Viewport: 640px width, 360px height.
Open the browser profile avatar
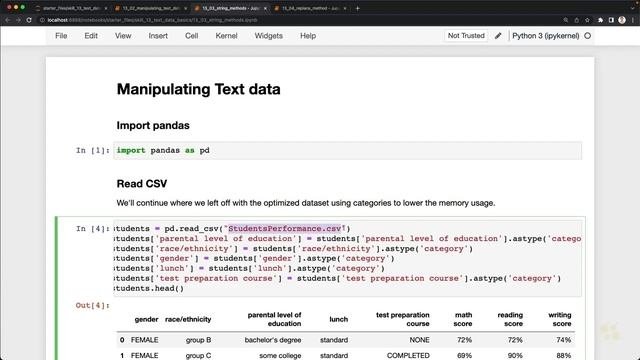pyautogui.click(x=622, y=20)
